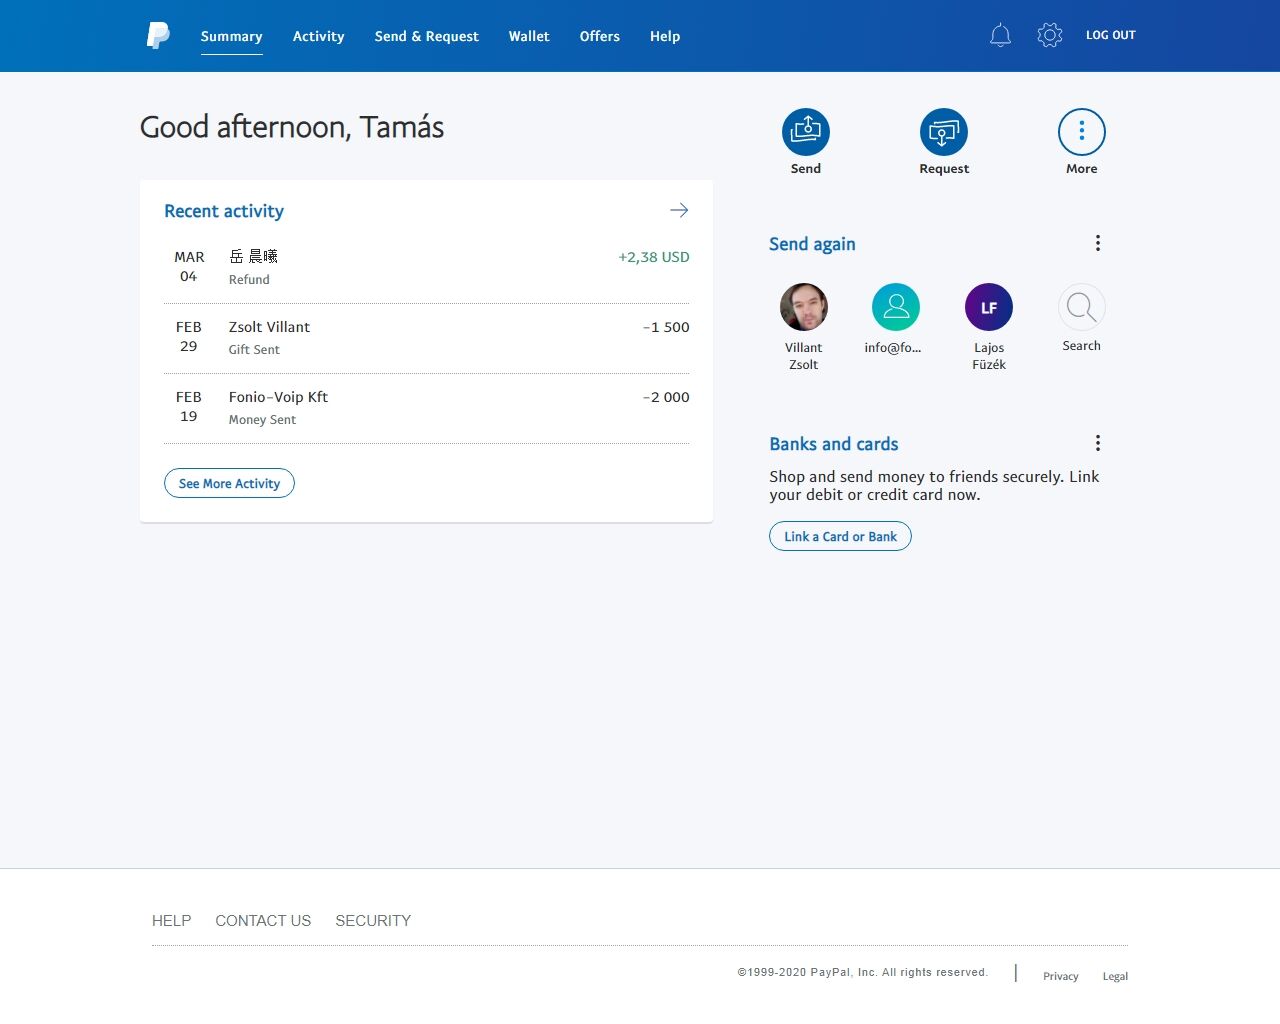Screen dimensions: 1280x1024
Task: Open the Send & Request tab
Action: coord(426,36)
